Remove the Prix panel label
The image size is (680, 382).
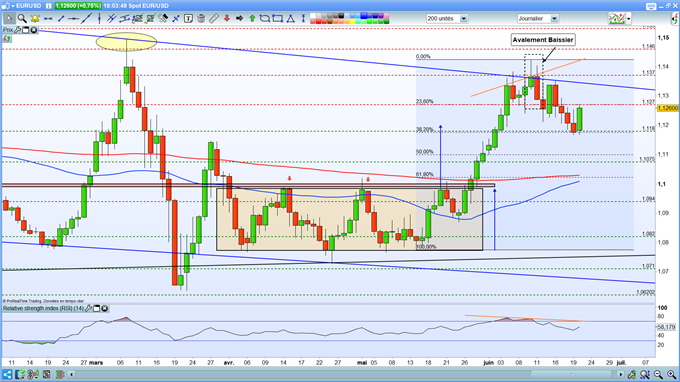pos(34,29)
